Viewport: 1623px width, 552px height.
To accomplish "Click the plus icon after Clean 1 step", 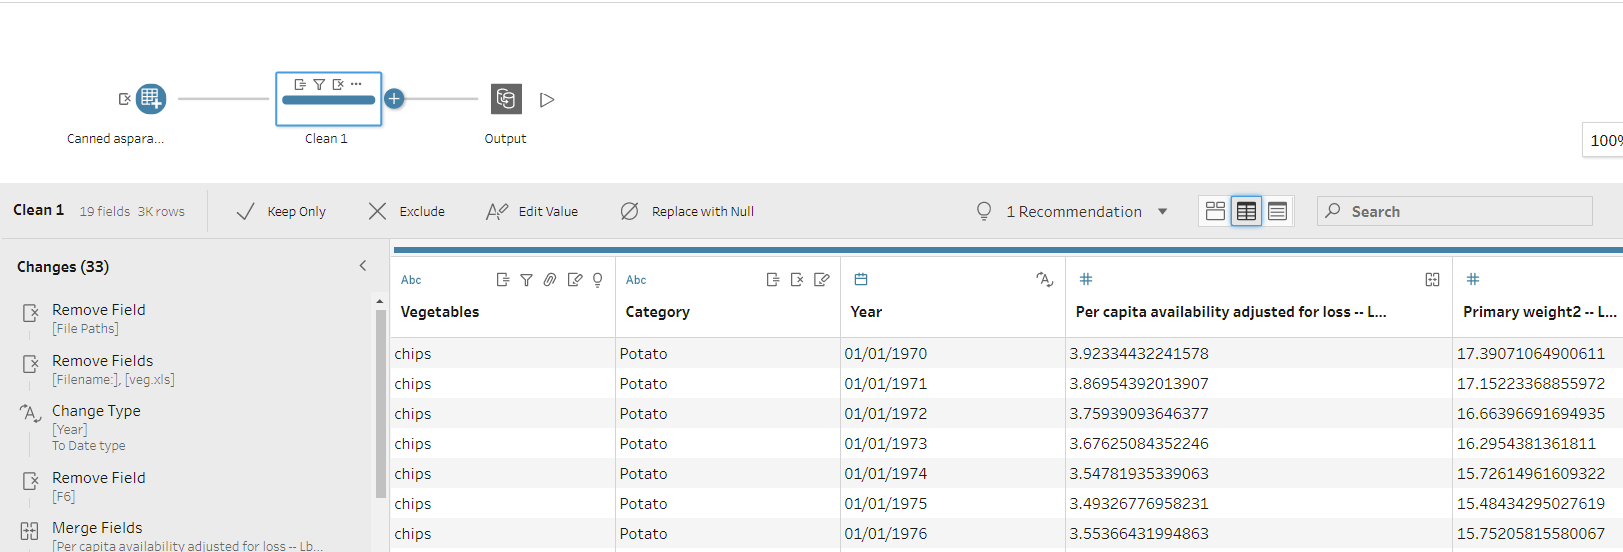I will [394, 99].
